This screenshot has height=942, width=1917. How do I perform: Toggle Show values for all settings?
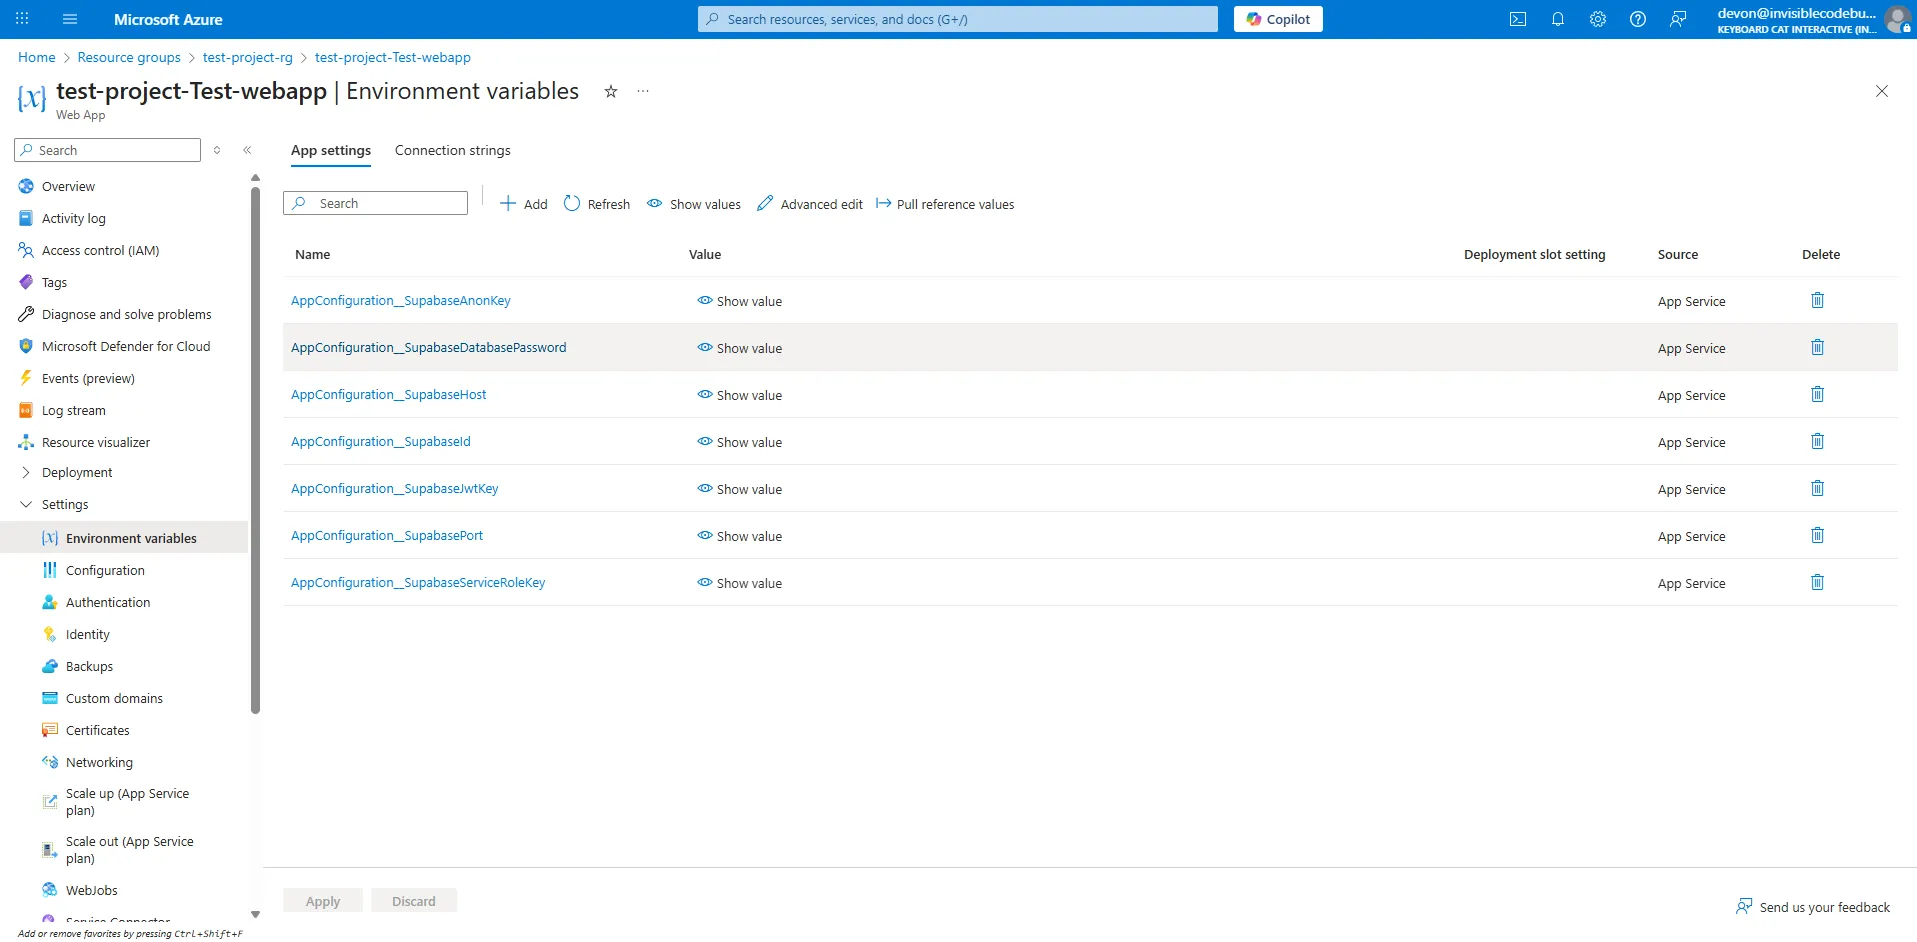point(694,204)
